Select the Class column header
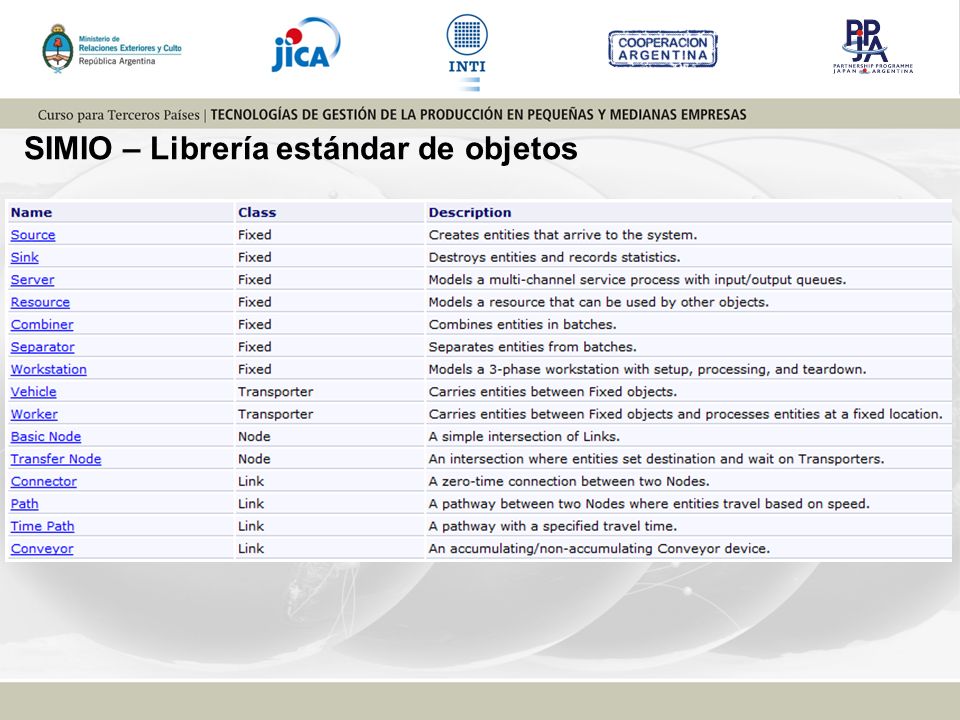960x720 pixels. (x=257, y=212)
